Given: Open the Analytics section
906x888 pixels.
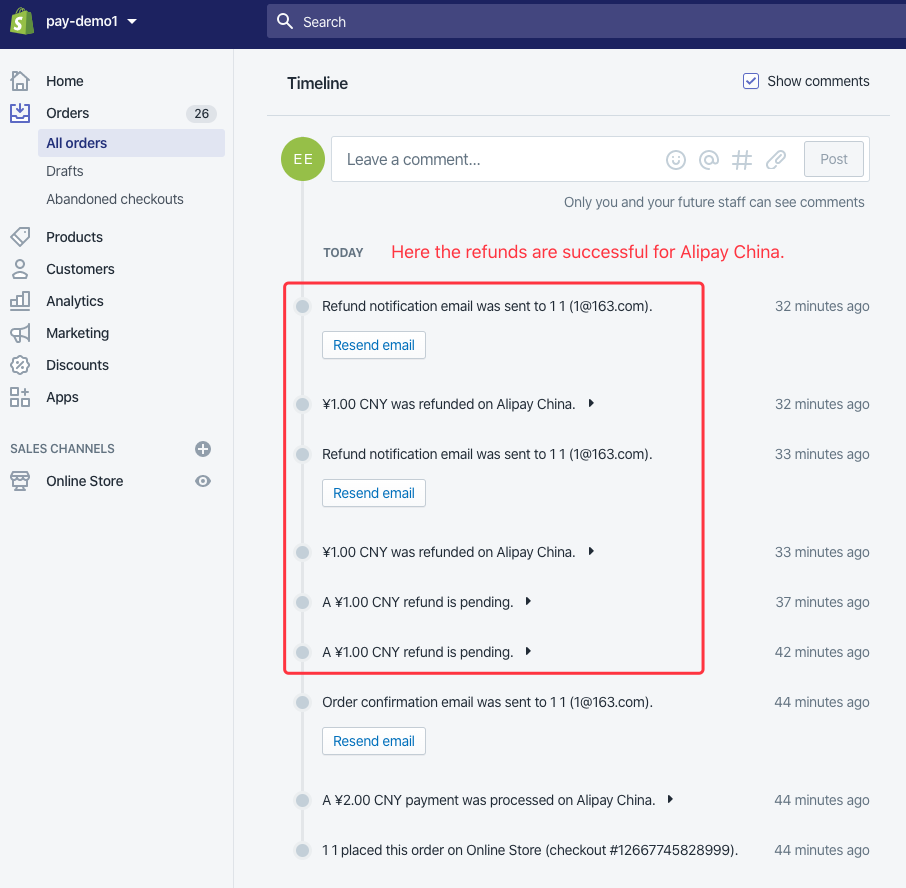Looking at the screenshot, I should (74, 301).
